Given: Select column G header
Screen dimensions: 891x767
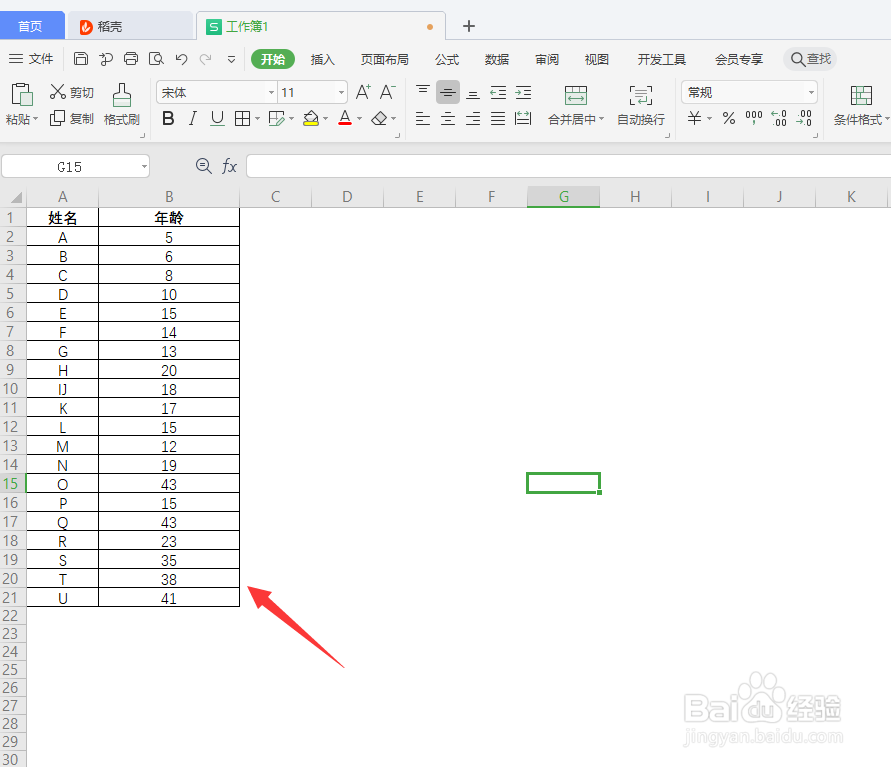Looking at the screenshot, I should pos(564,197).
